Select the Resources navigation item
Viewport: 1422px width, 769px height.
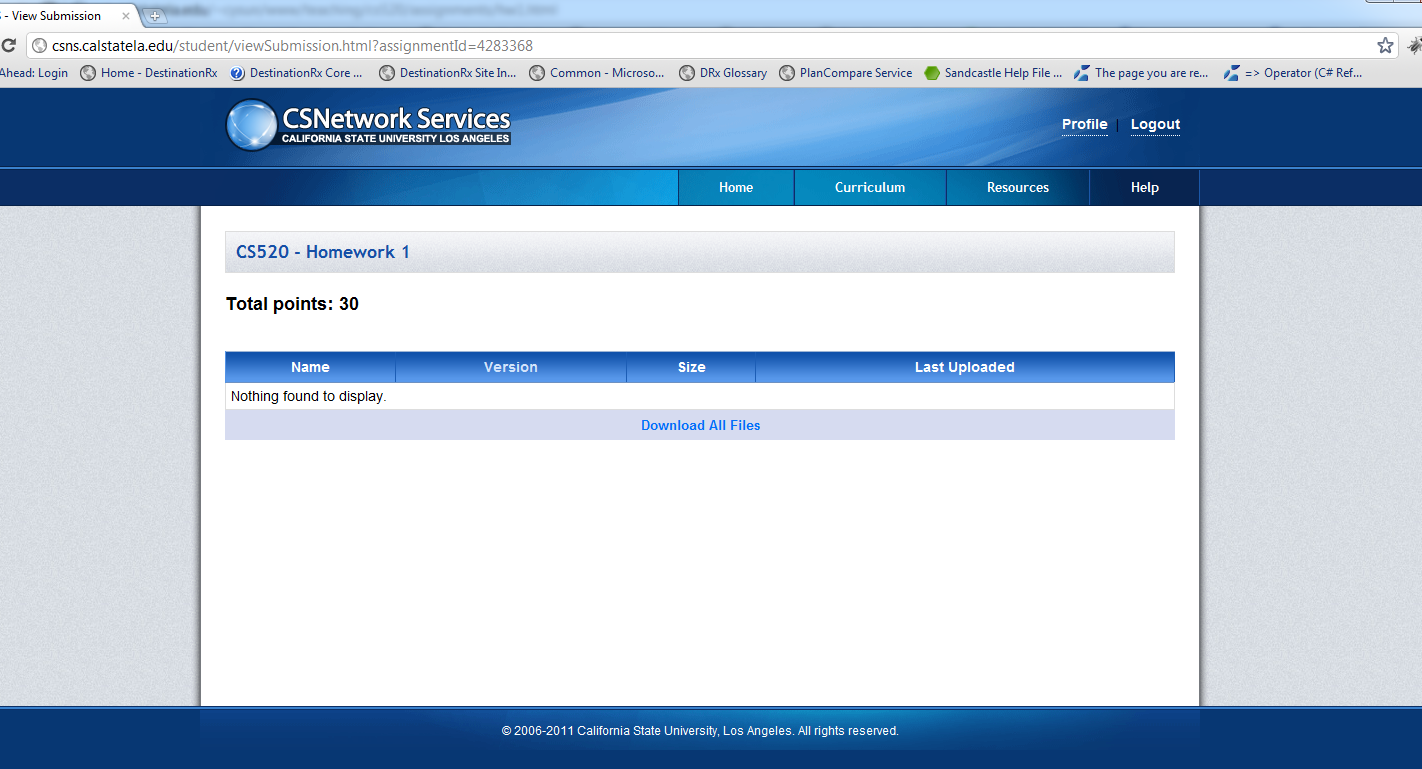(1017, 187)
